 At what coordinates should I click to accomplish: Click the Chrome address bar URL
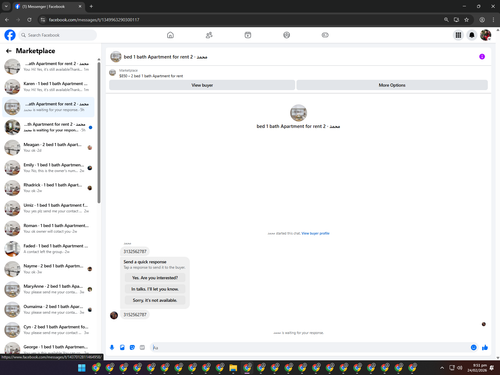pyautogui.click(x=94, y=20)
